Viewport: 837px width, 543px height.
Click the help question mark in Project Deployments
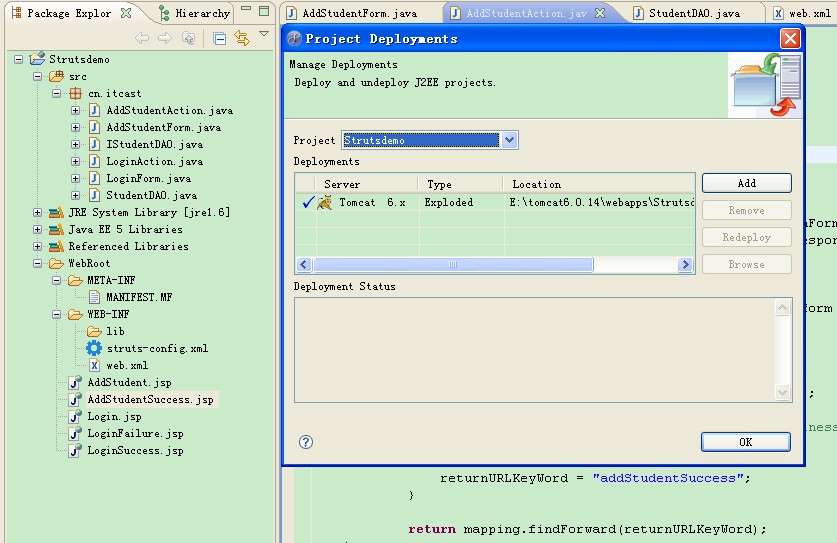(x=306, y=442)
